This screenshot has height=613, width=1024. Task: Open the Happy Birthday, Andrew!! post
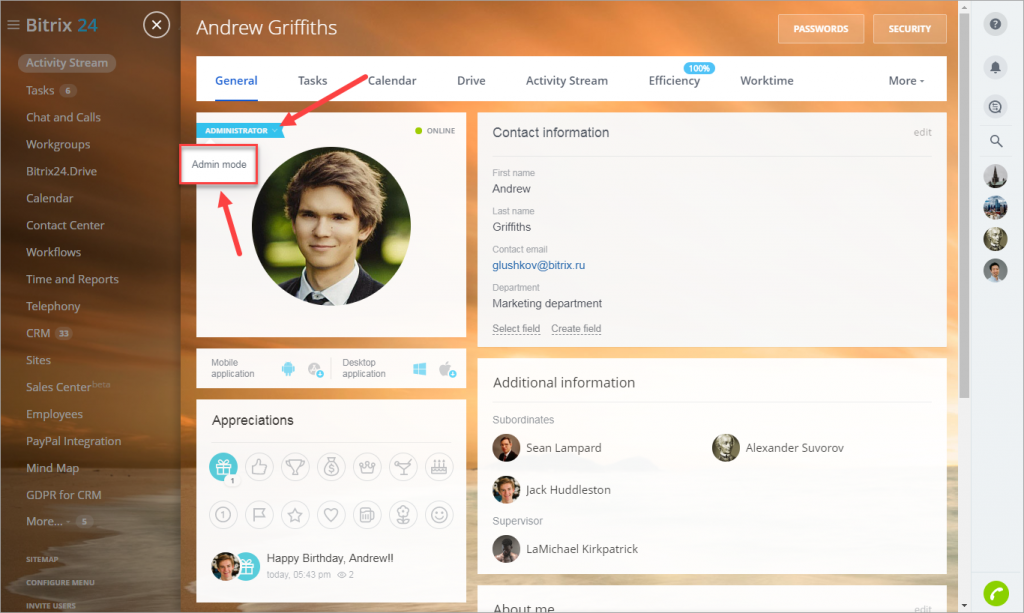(x=330, y=558)
